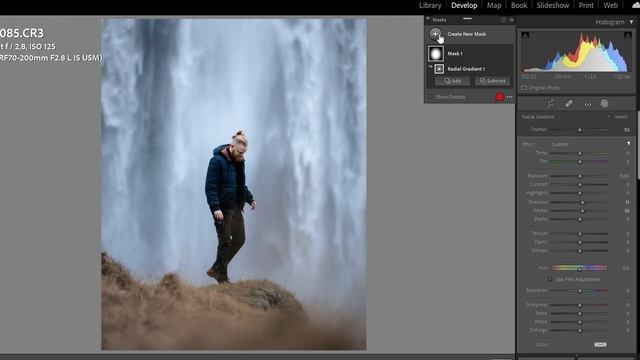
Task: Open the overlay options three-dots menu
Action: pyautogui.click(x=509, y=97)
